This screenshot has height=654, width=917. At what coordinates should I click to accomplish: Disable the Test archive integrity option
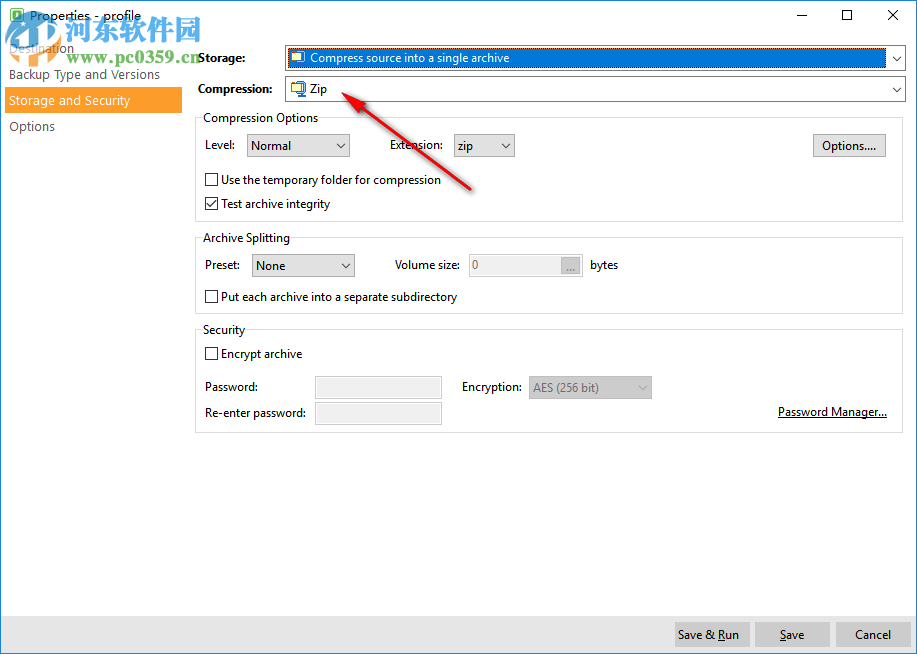[211, 203]
